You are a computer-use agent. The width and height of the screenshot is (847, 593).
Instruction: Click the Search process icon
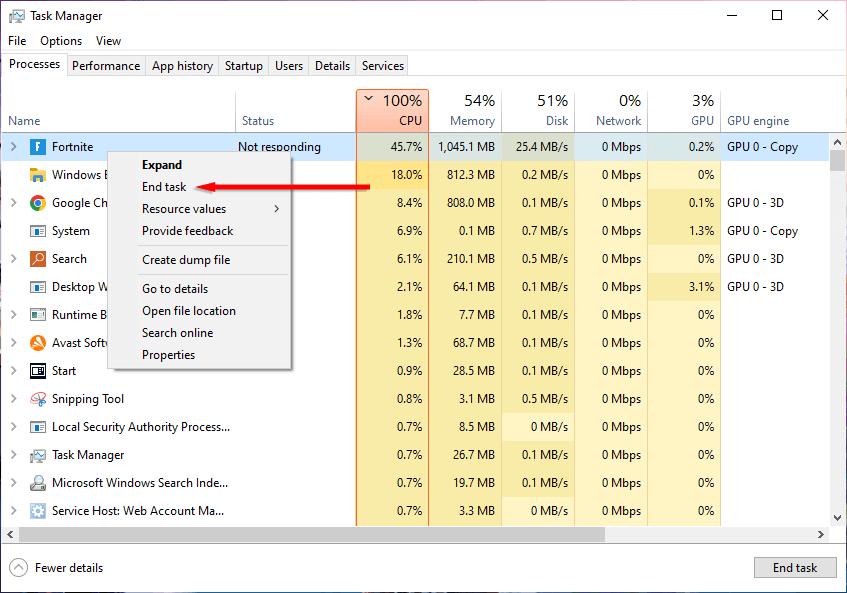[38, 259]
